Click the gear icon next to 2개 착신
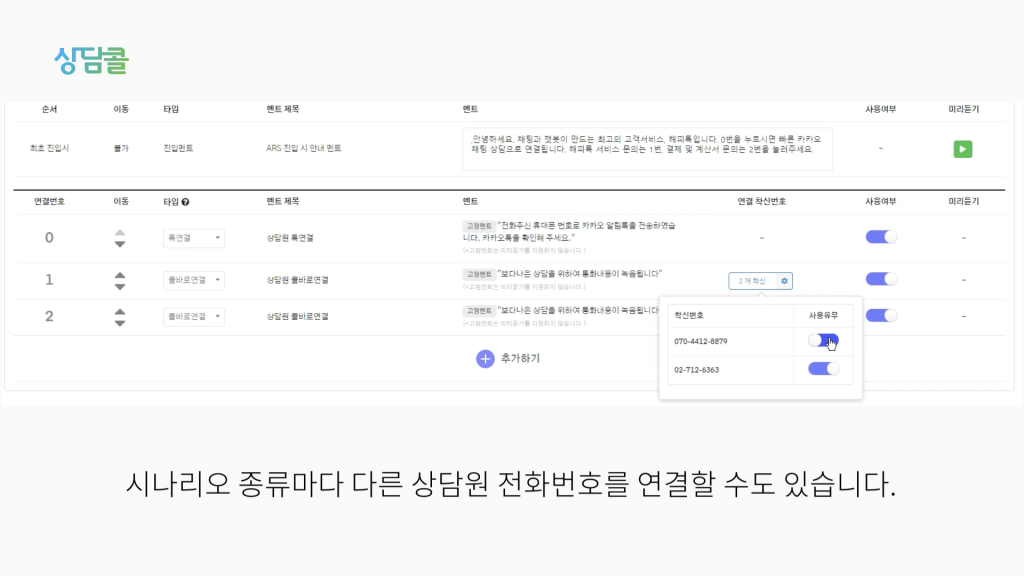This screenshot has width=1024, height=576. [784, 281]
